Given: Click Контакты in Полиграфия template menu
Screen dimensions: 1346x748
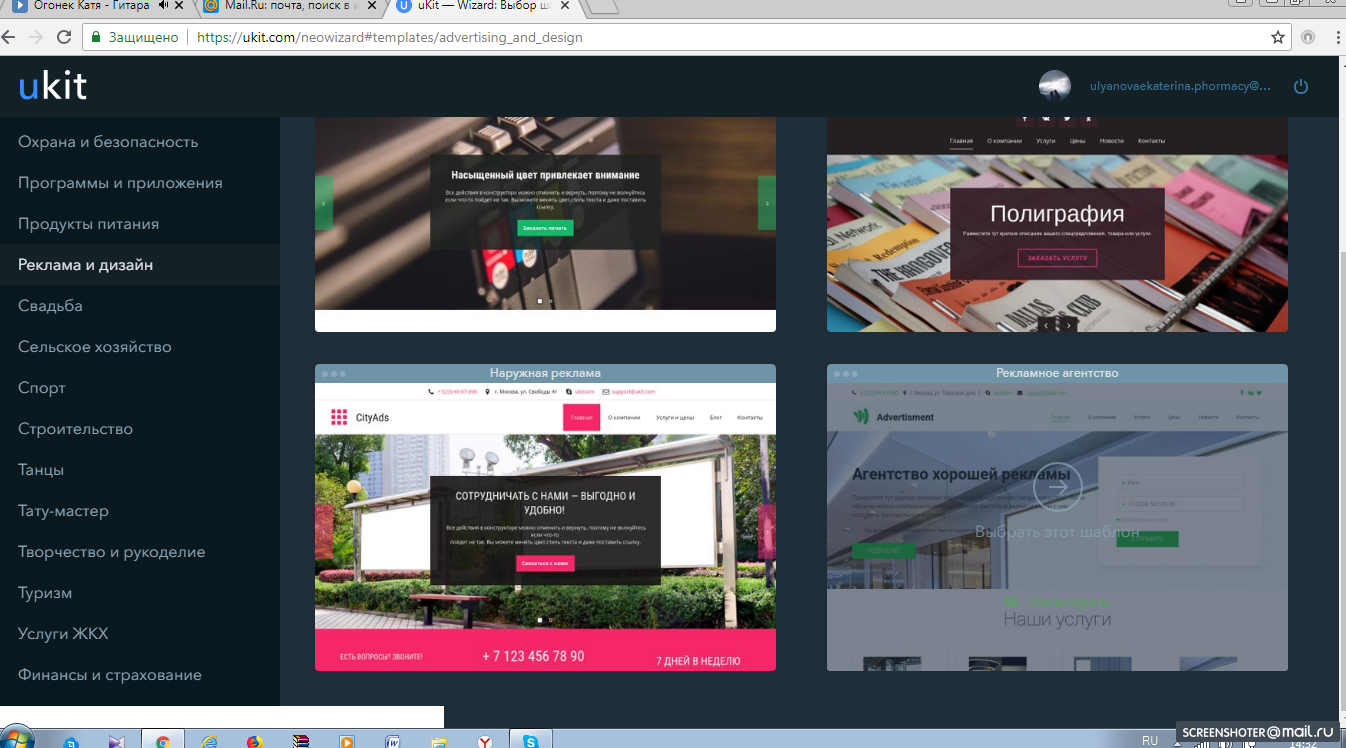Looking at the screenshot, I should [x=1151, y=141].
